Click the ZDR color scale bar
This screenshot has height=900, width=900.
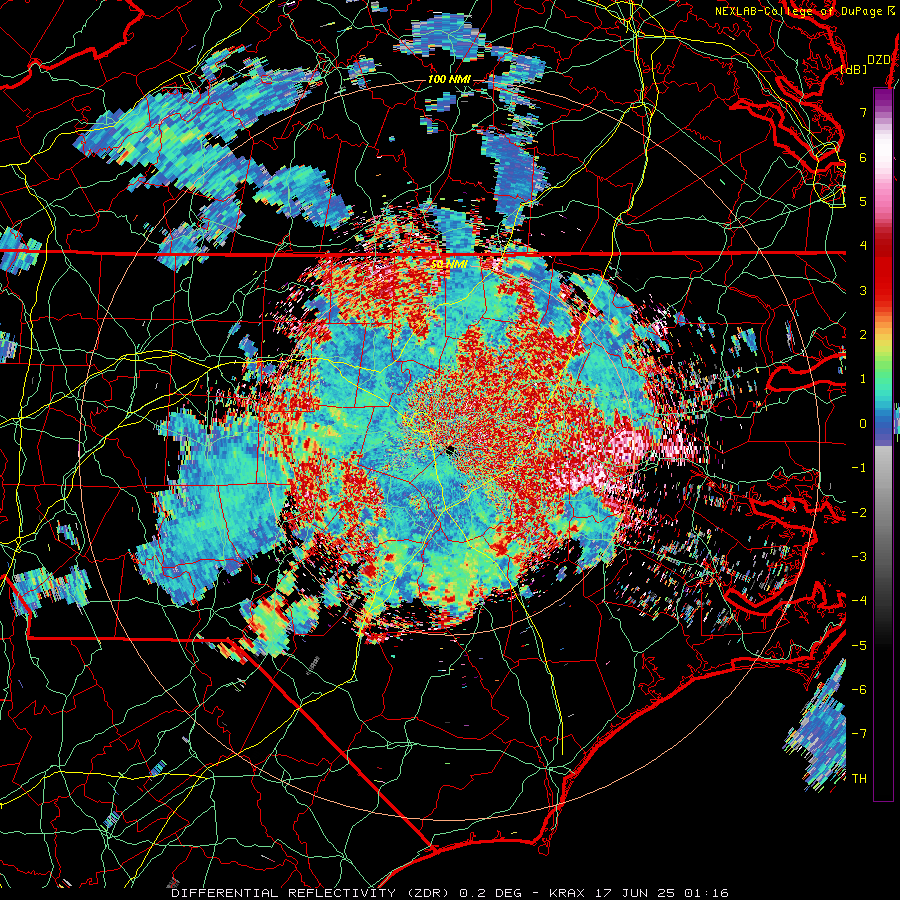pos(883,444)
